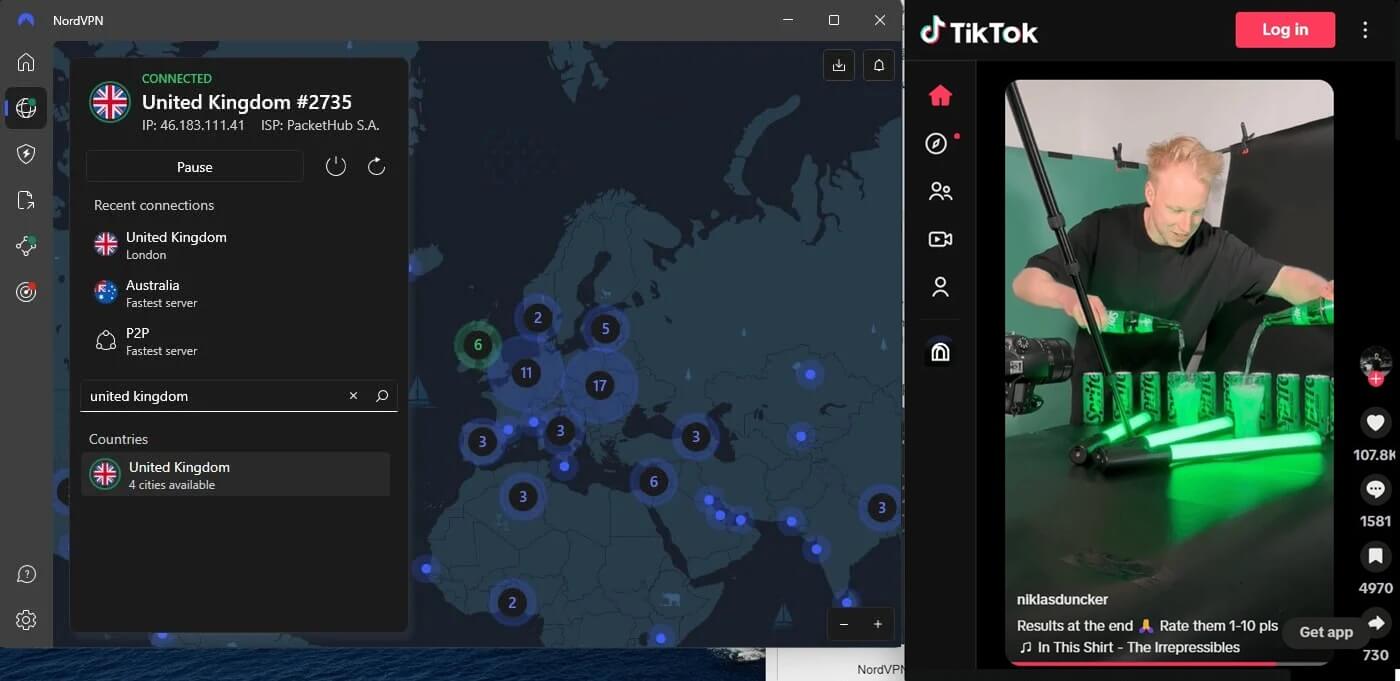The width and height of the screenshot is (1400, 681).
Task: Select the Explore compass on TikTok
Action: (936, 142)
